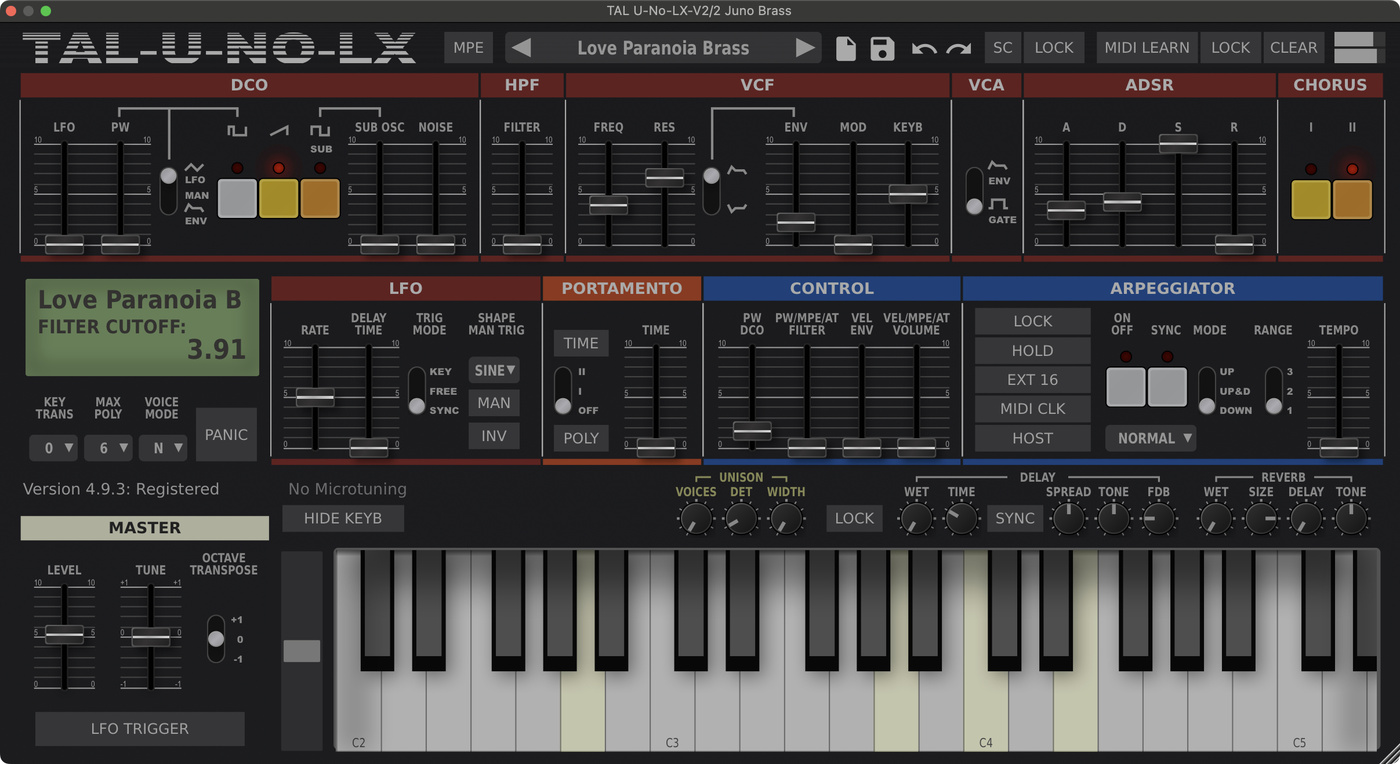1400x764 pixels.
Task: Open the VOICE MODE dropdown
Action: [163, 448]
